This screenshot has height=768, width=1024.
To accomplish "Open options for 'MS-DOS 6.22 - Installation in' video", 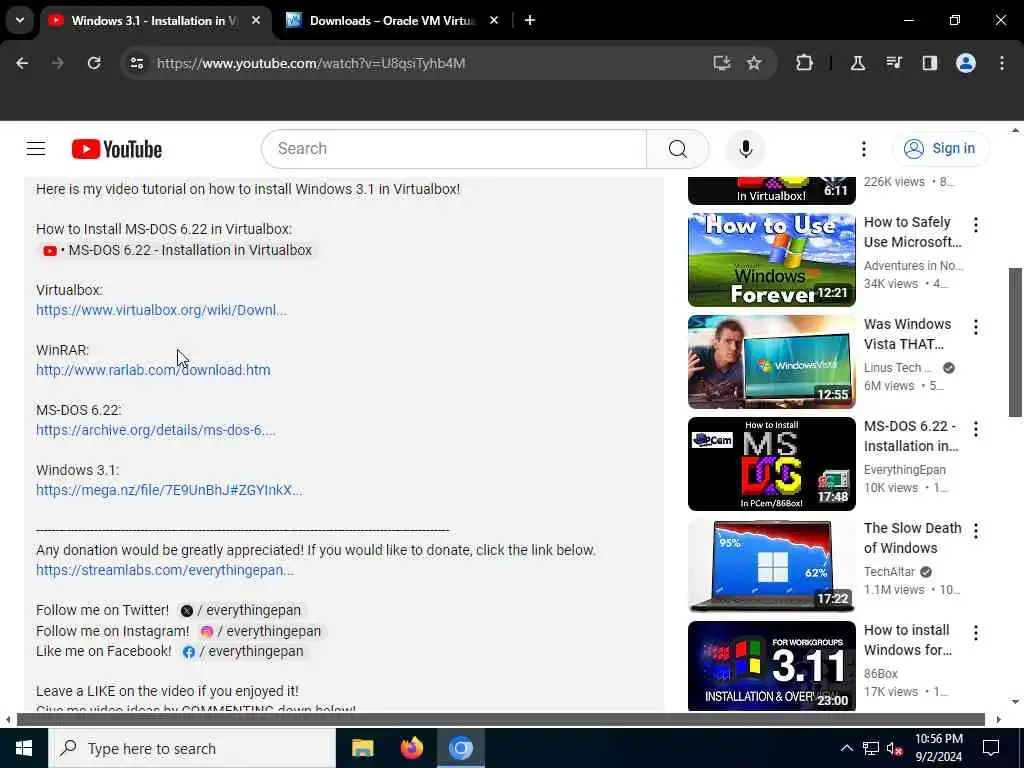I will click(x=976, y=429).
